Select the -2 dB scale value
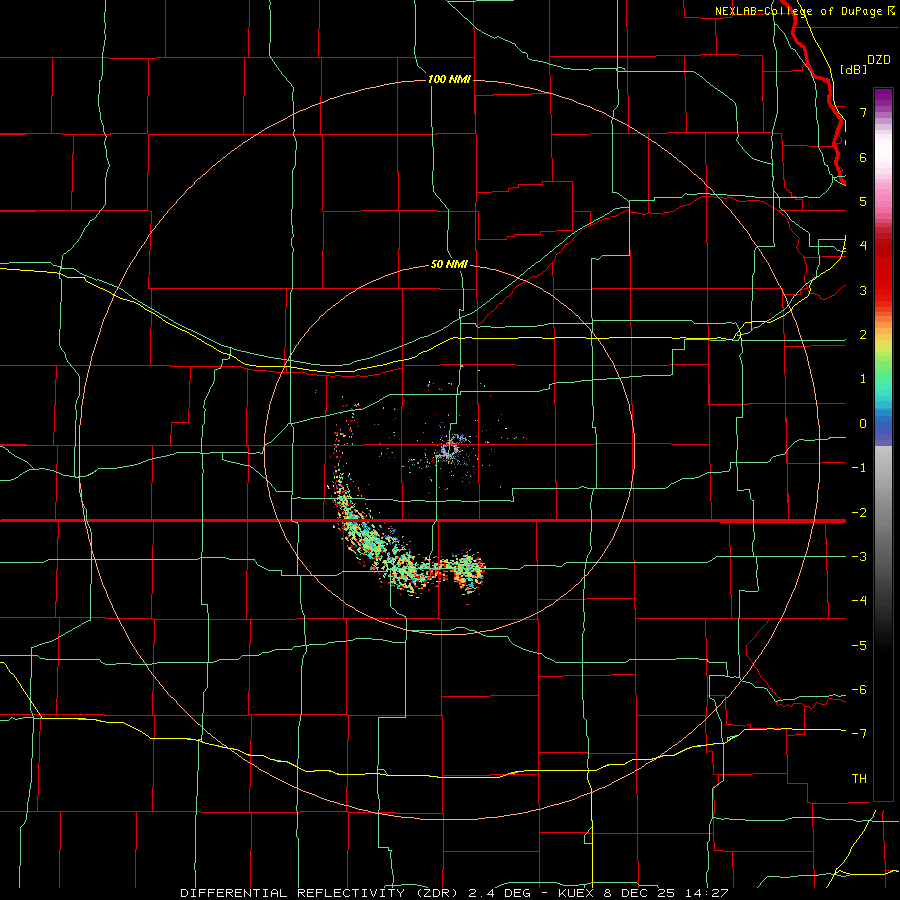 pyautogui.click(x=859, y=512)
